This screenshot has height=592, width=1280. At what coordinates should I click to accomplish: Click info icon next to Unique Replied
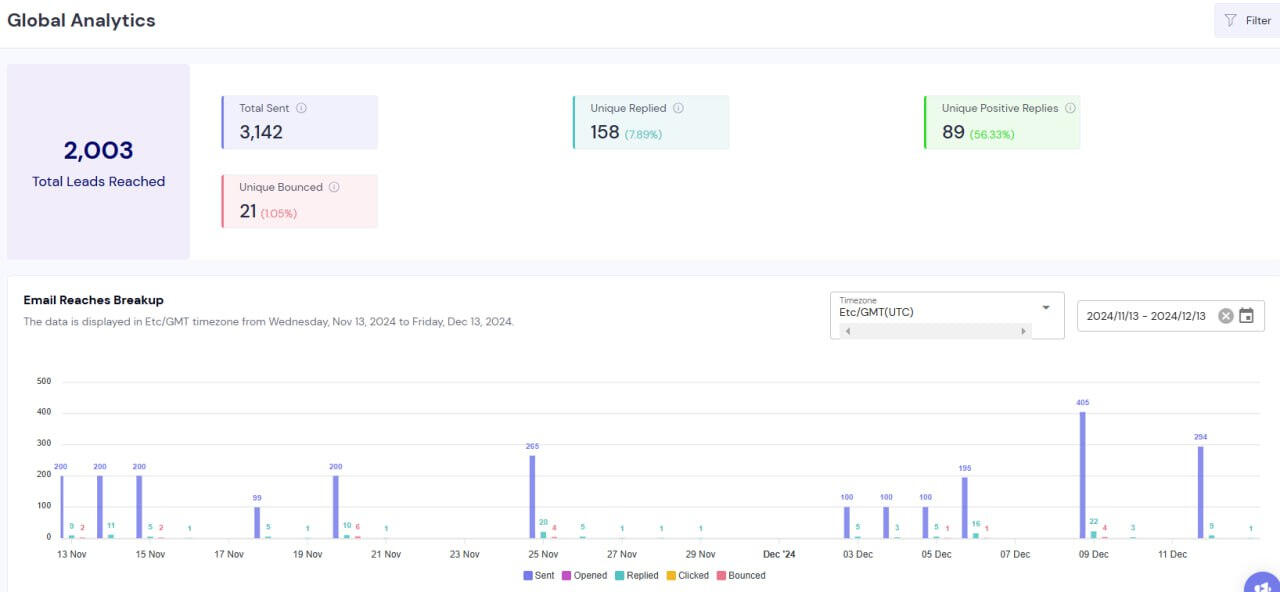[678, 108]
